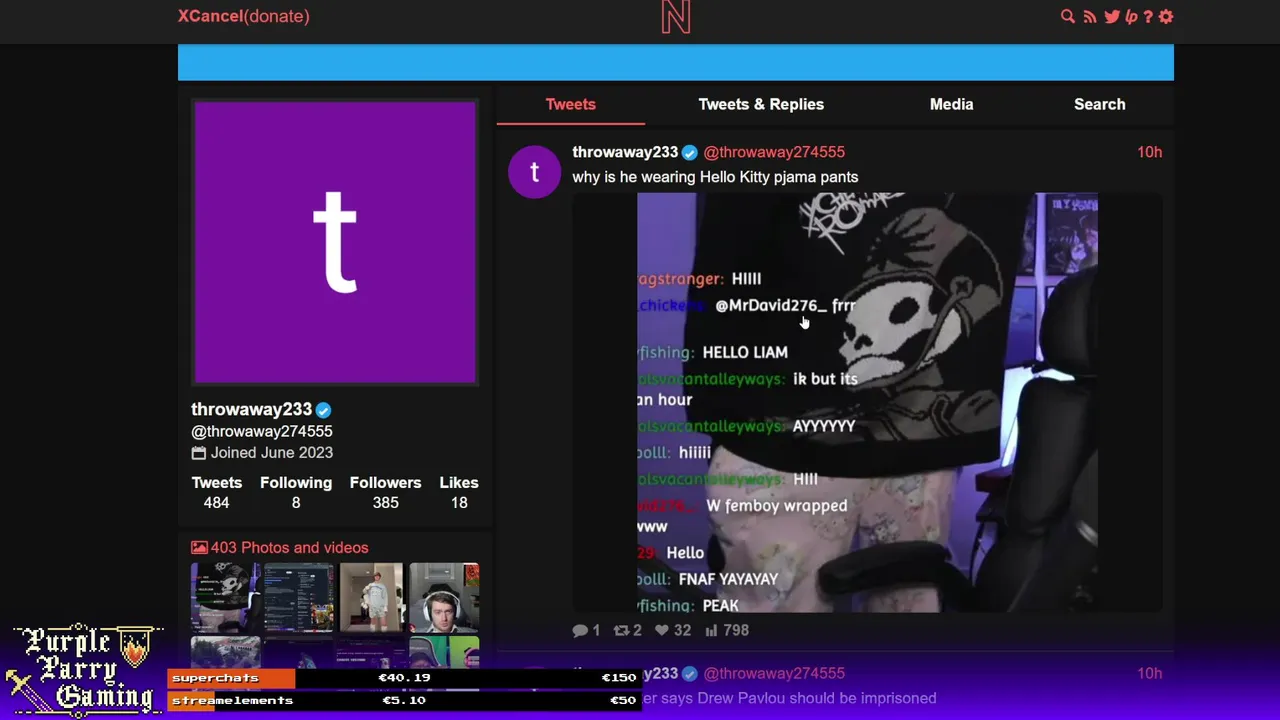1280x720 pixels.
Task: Open the question mark About icon
Action: coord(1148,16)
